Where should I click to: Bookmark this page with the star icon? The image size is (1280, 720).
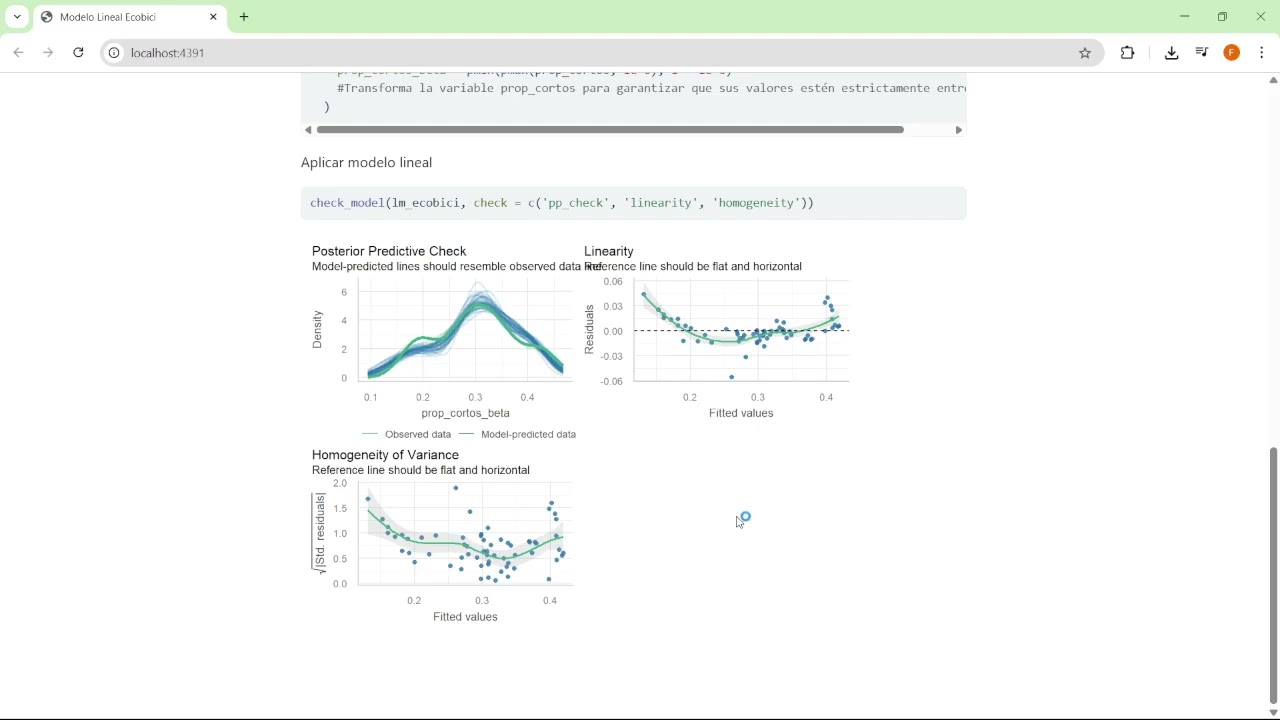[x=1085, y=53]
